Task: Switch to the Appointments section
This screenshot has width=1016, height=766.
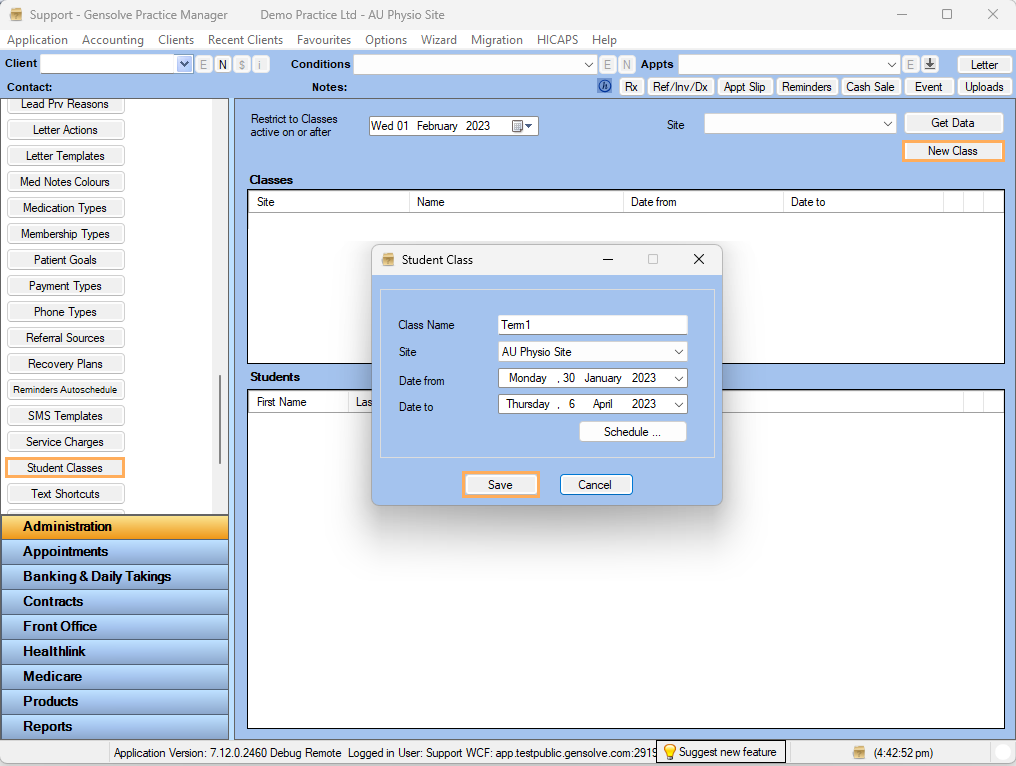Action: click(115, 551)
